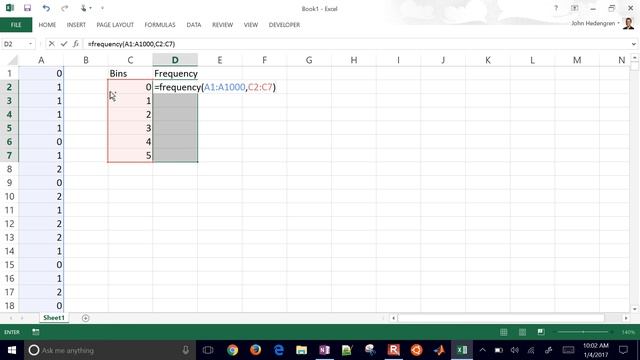Click bin value 3 in cell C5
The image size is (640, 360).
click(130, 128)
